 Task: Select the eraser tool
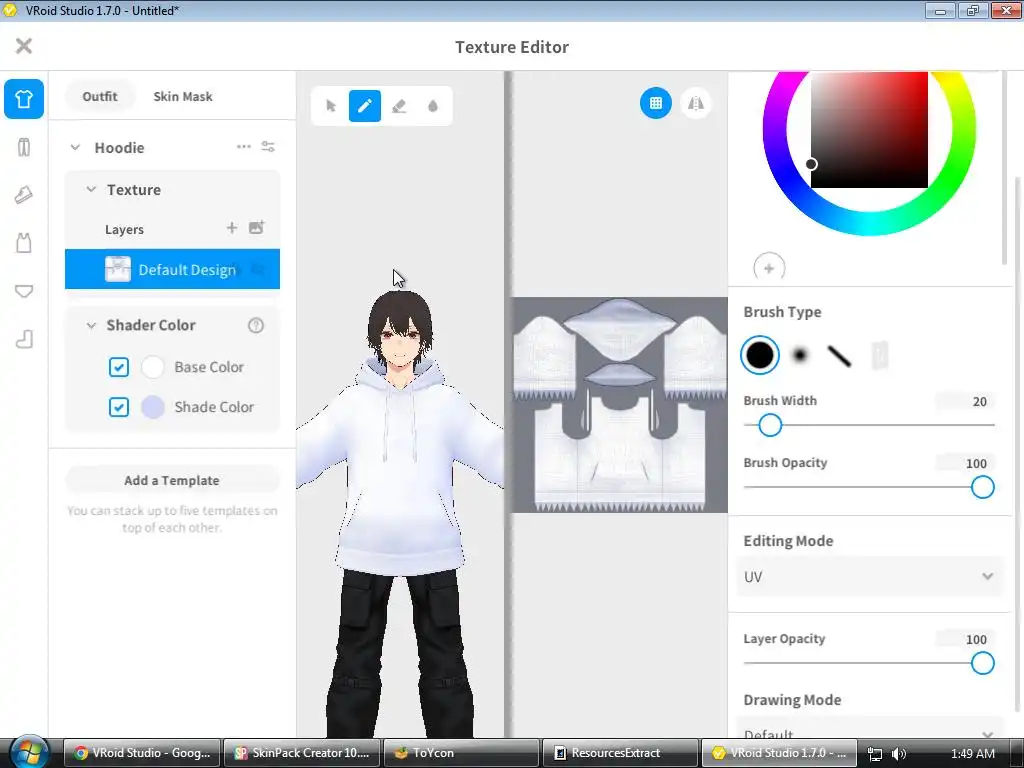click(x=399, y=106)
